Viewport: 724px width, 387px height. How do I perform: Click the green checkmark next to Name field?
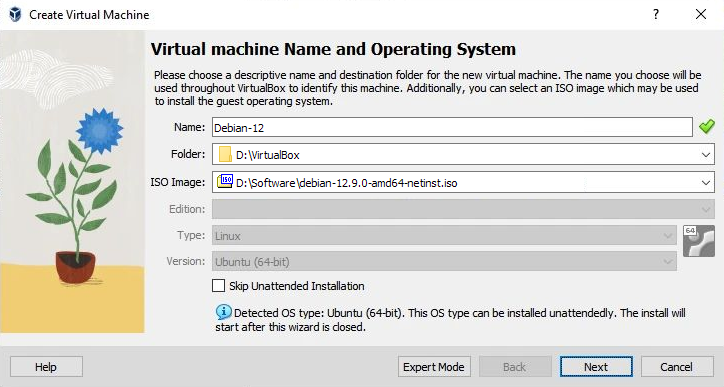tap(706, 127)
